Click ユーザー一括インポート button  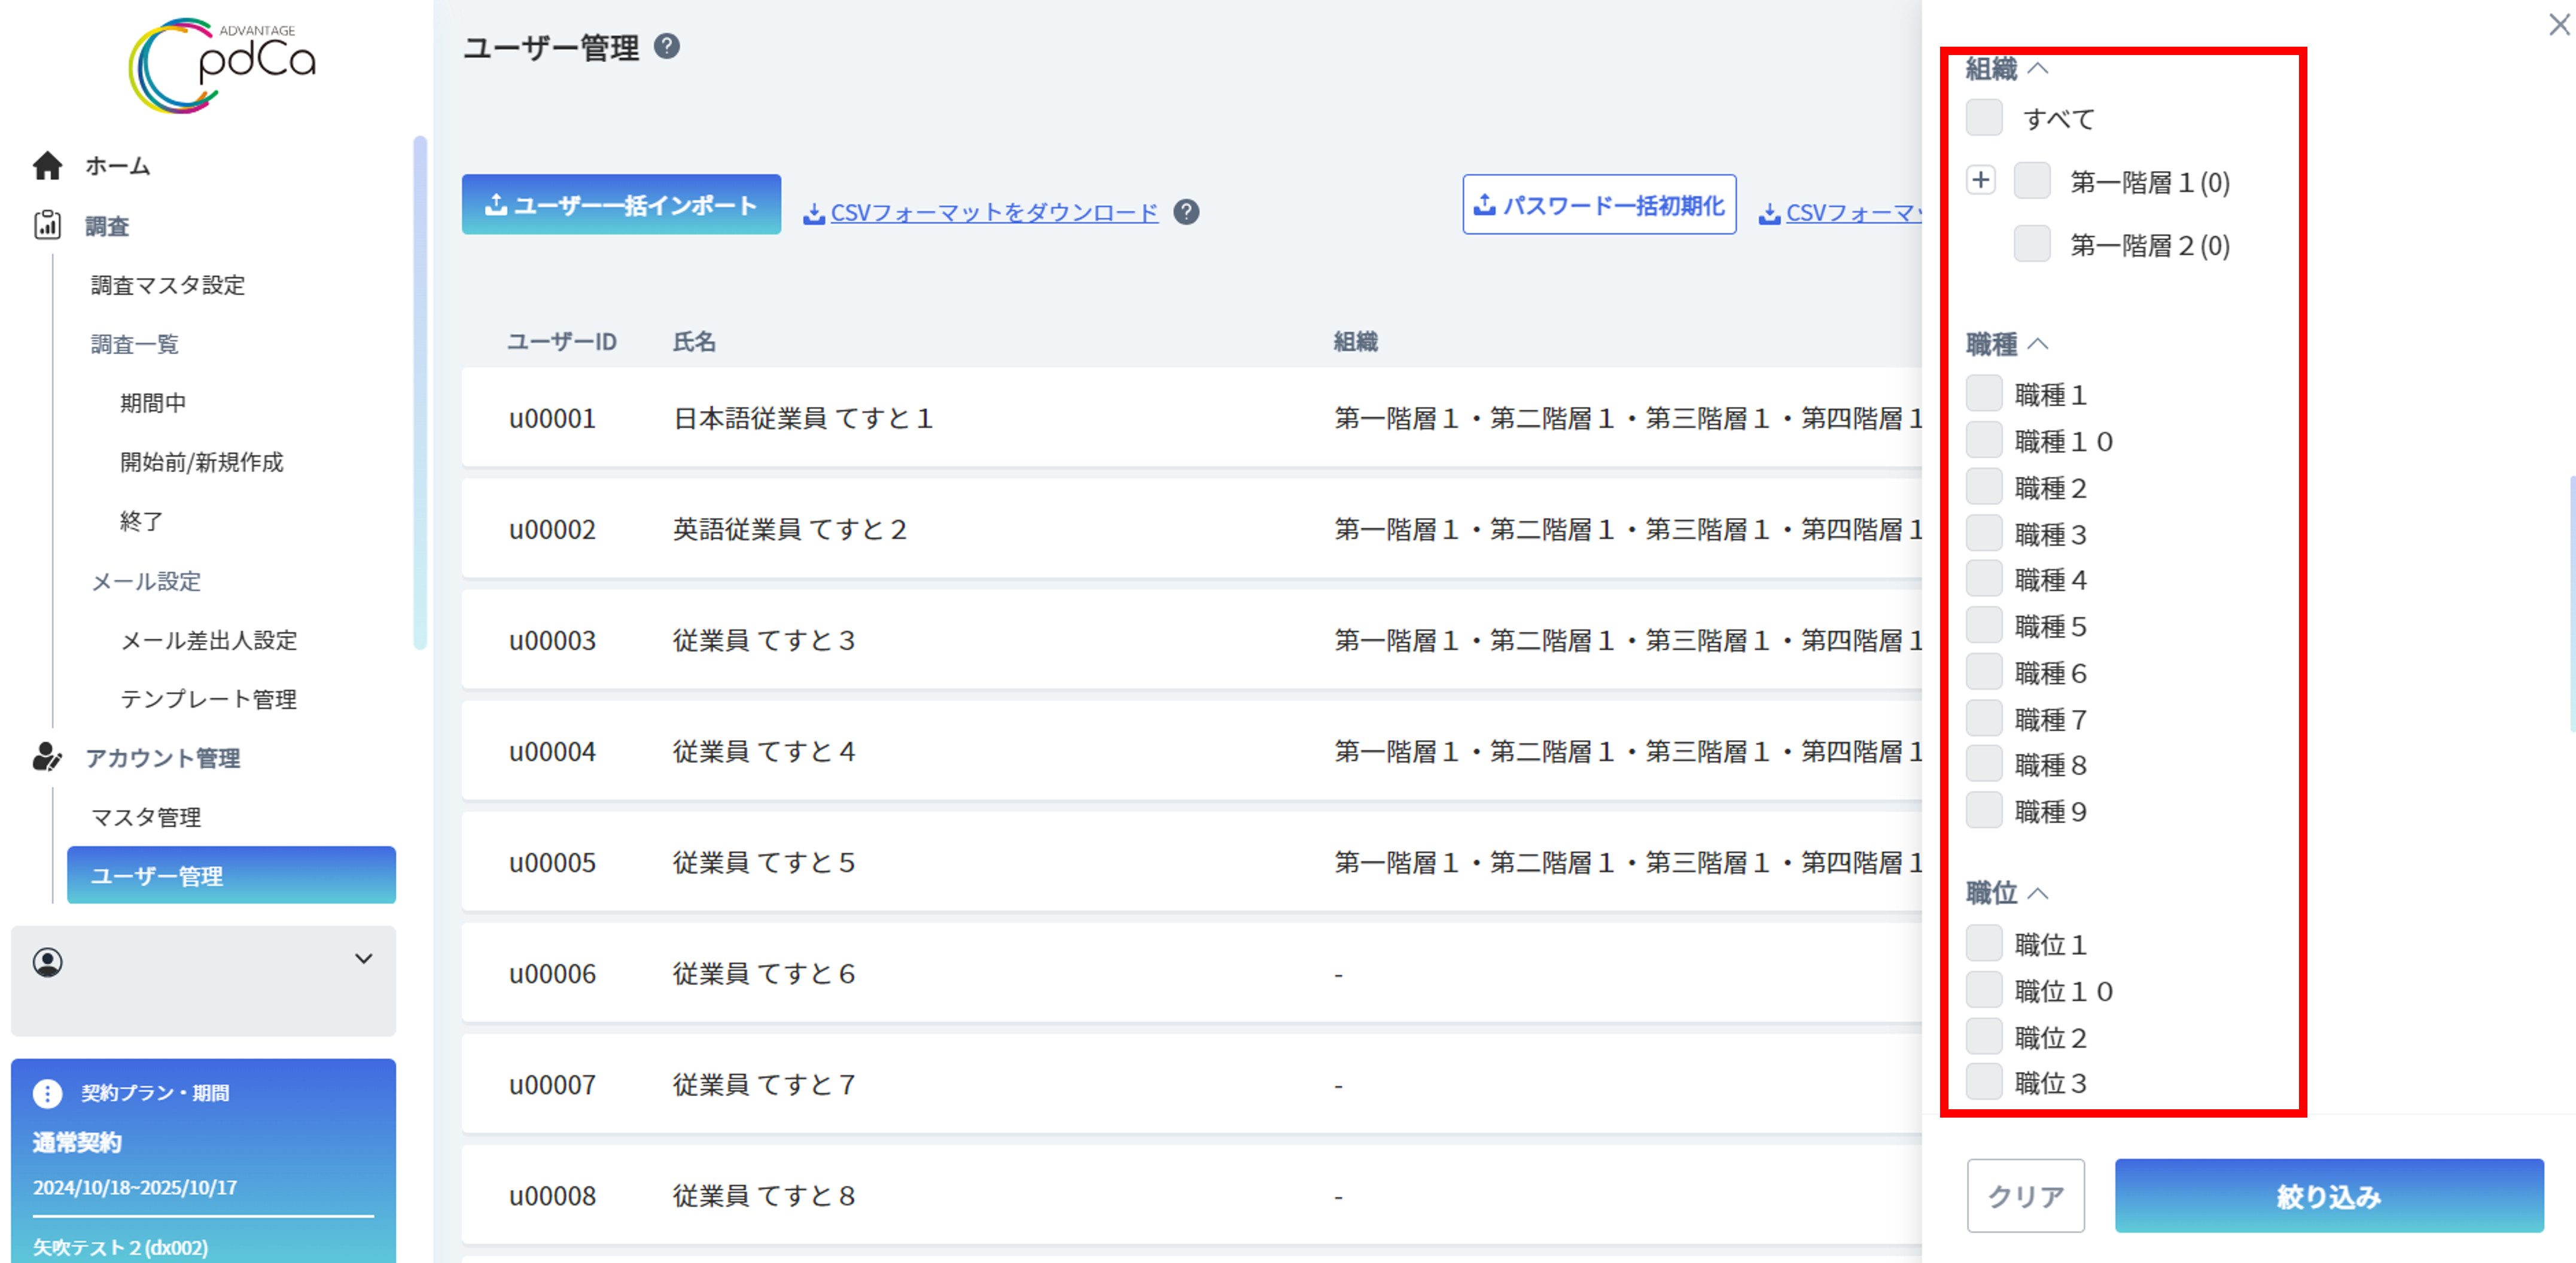pos(621,205)
